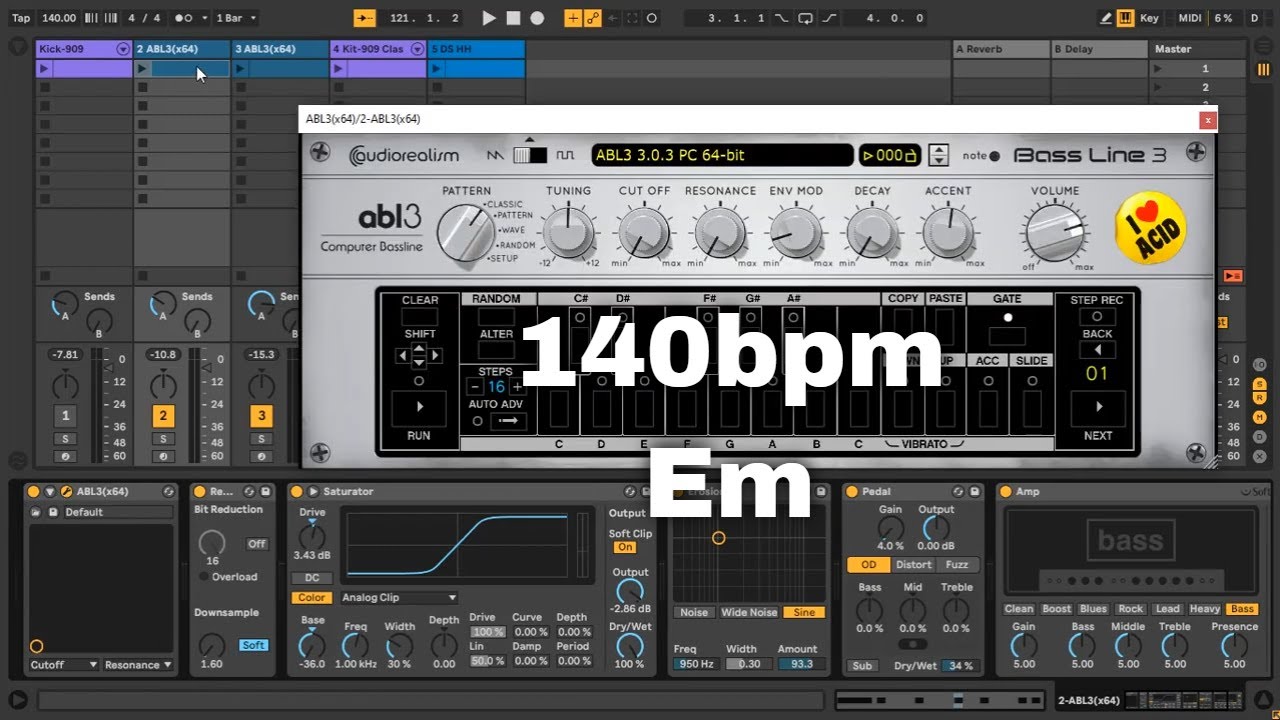Image resolution: width=1280 pixels, height=720 pixels.
Task: Launch clip in 5 DS HH track
Action: [x=436, y=69]
